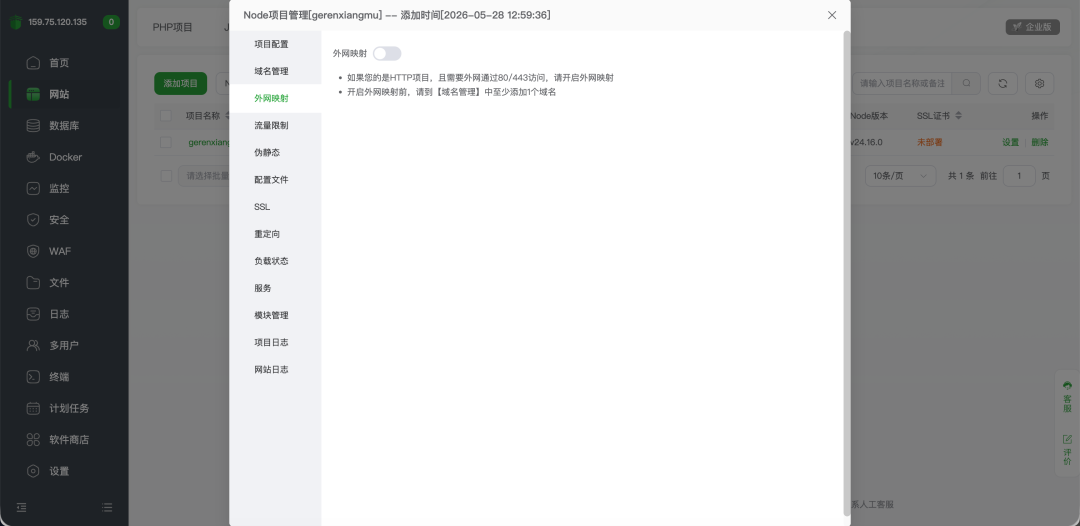Viewport: 1080px width, 526px height.
Task: Click the 企业版 badge button
Action: tap(1032, 27)
